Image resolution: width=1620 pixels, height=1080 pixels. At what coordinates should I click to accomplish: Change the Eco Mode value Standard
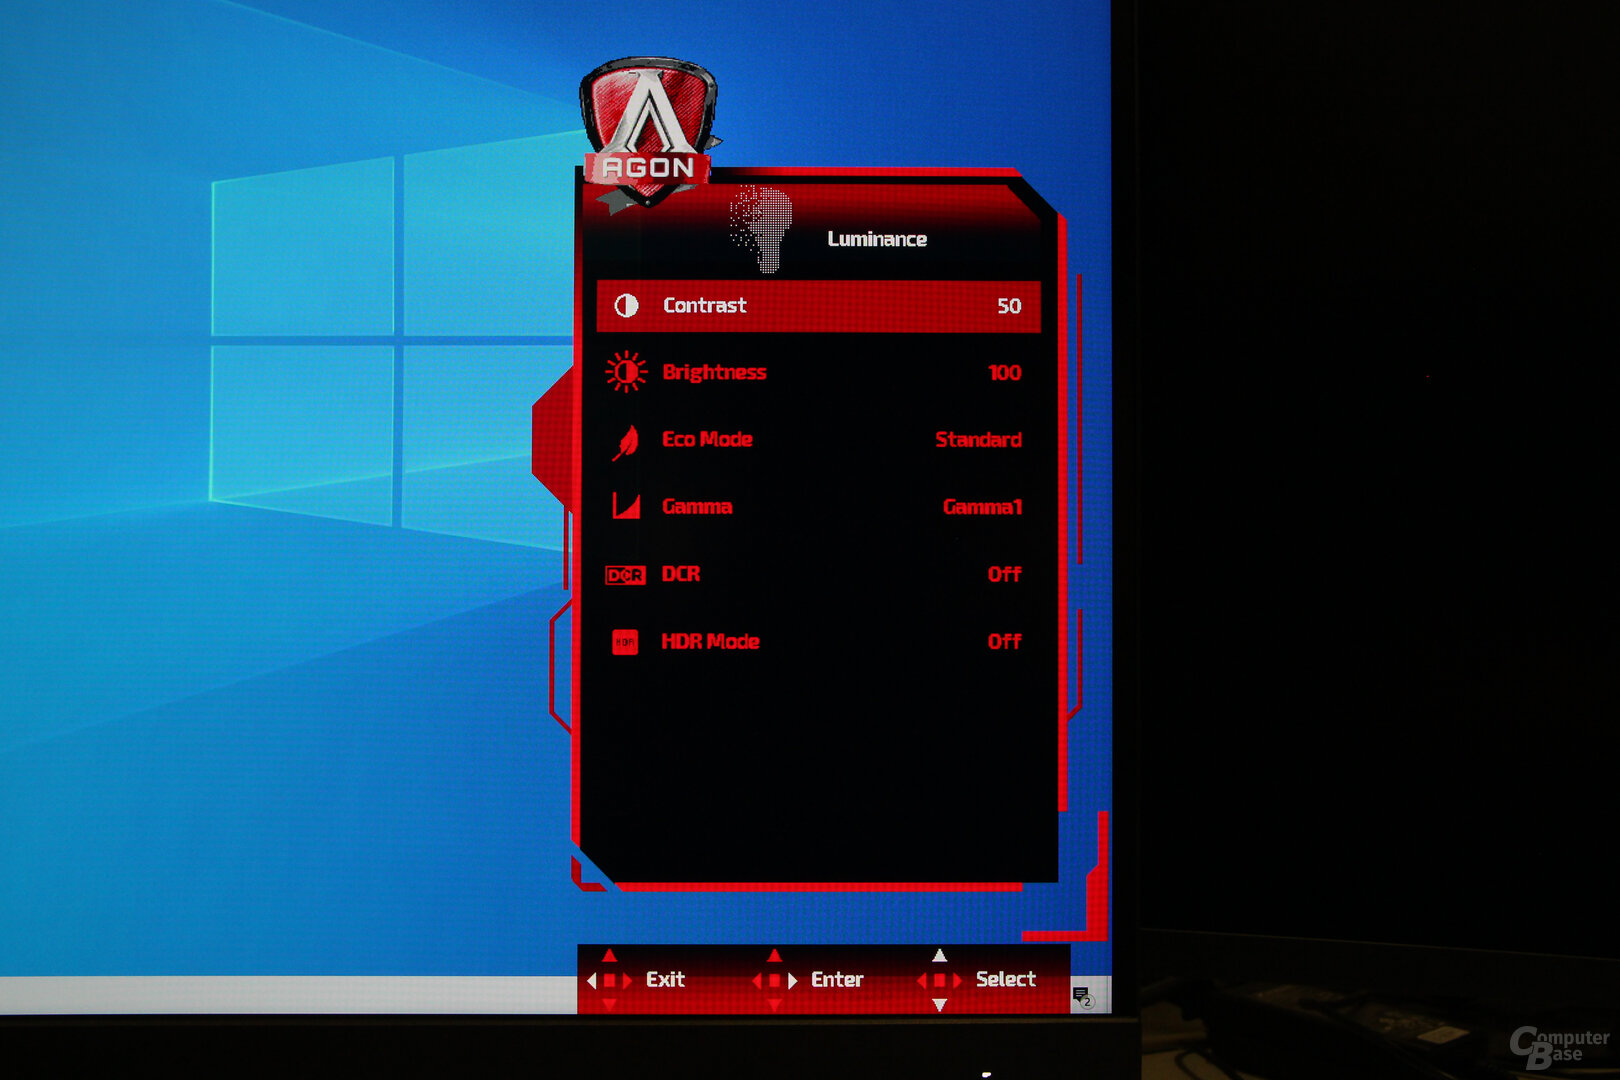coord(978,440)
